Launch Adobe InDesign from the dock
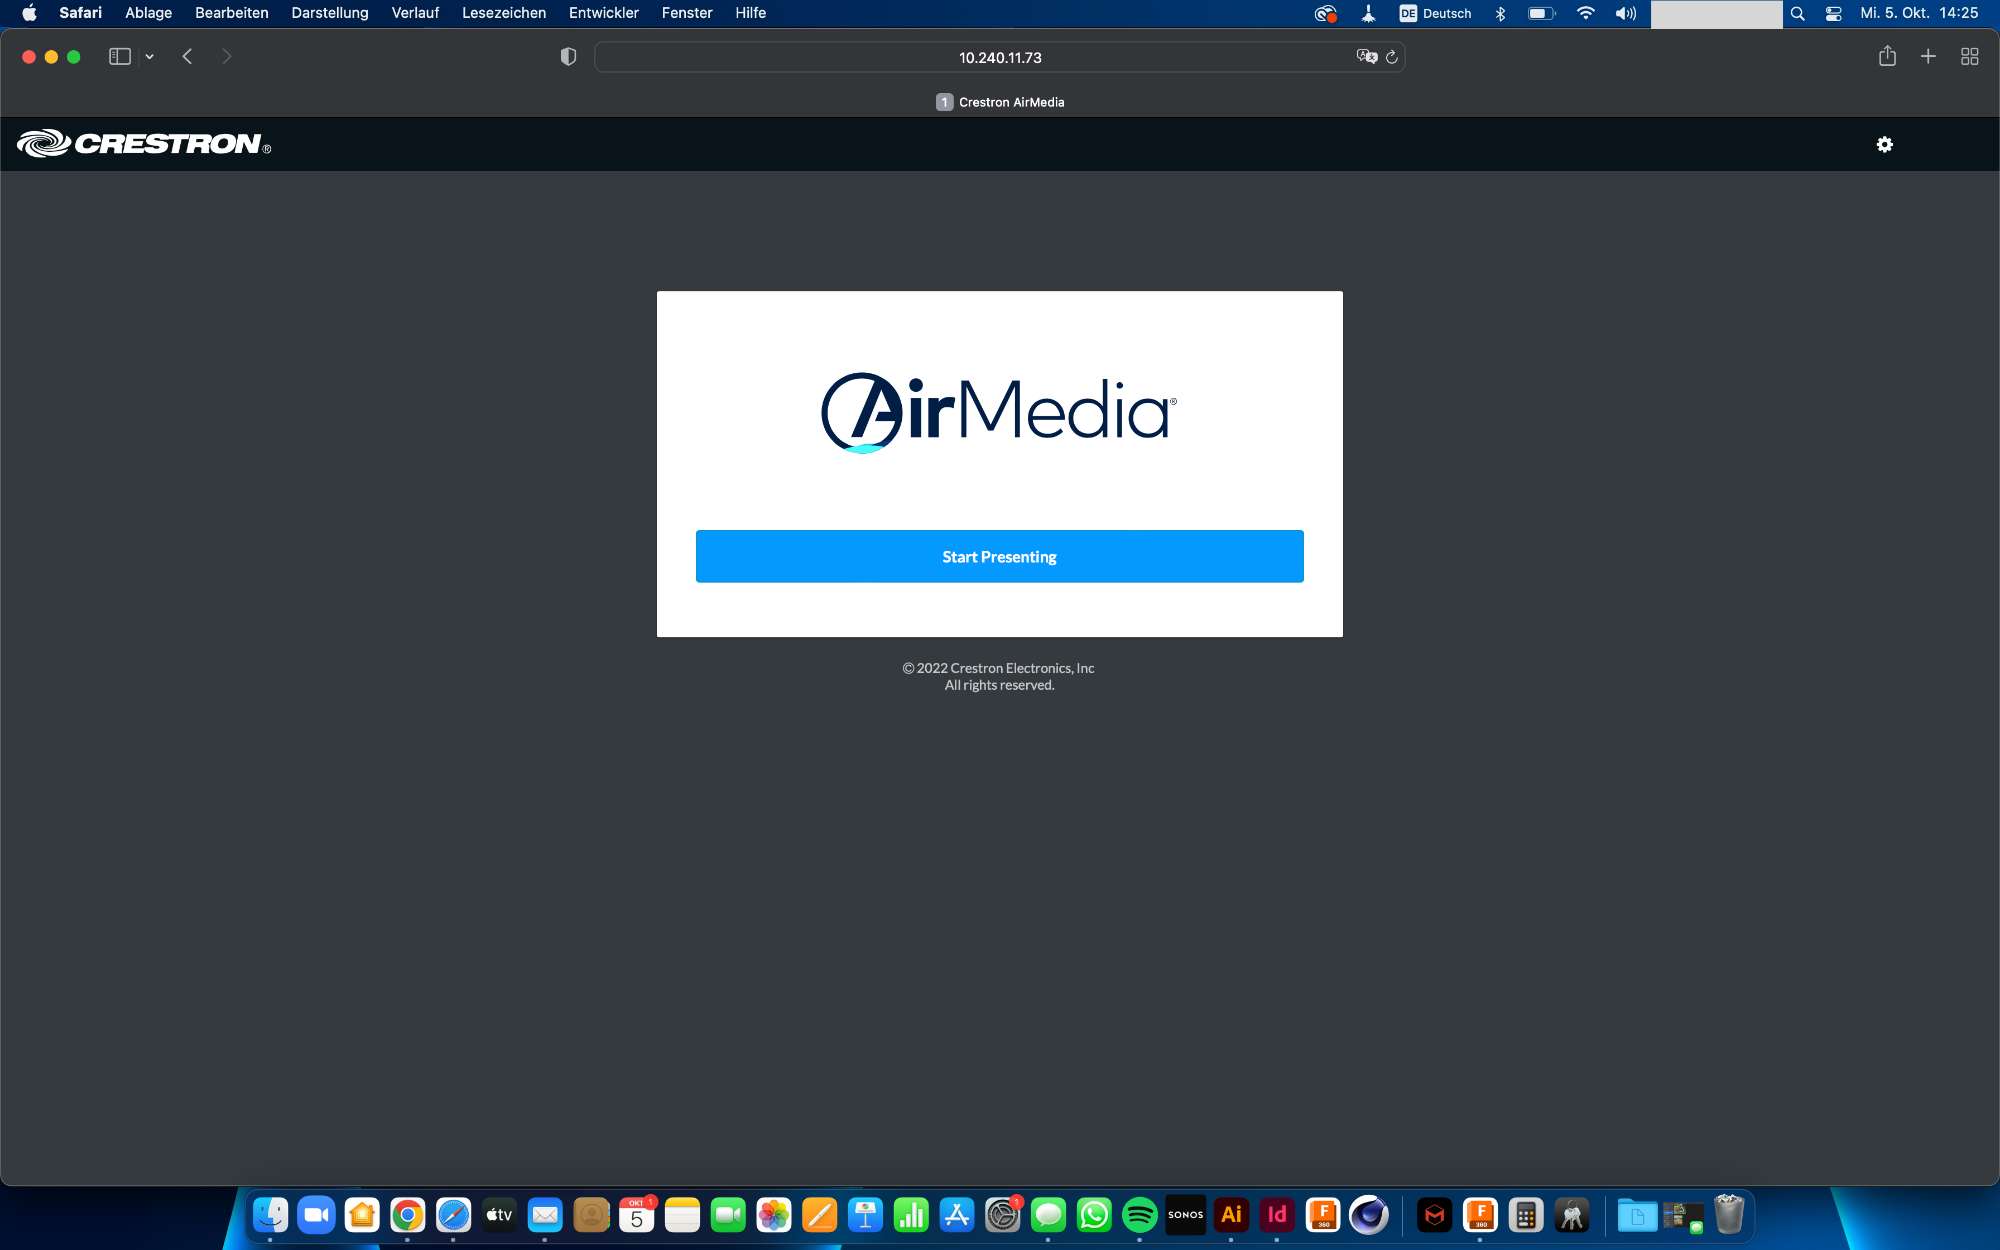Screen dimensions: 2000x1250 tap(1277, 1215)
